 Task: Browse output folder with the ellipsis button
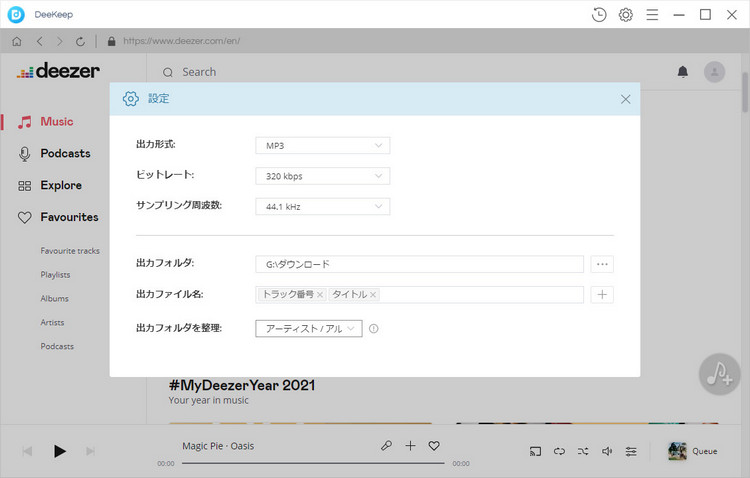pos(602,264)
